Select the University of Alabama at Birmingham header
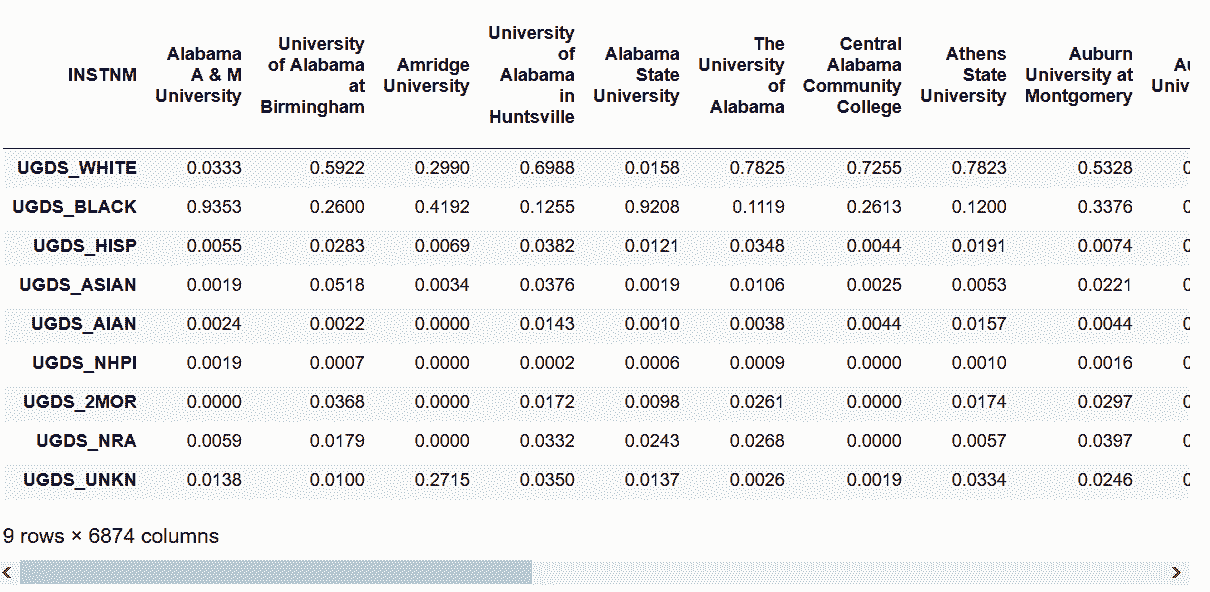 point(312,75)
